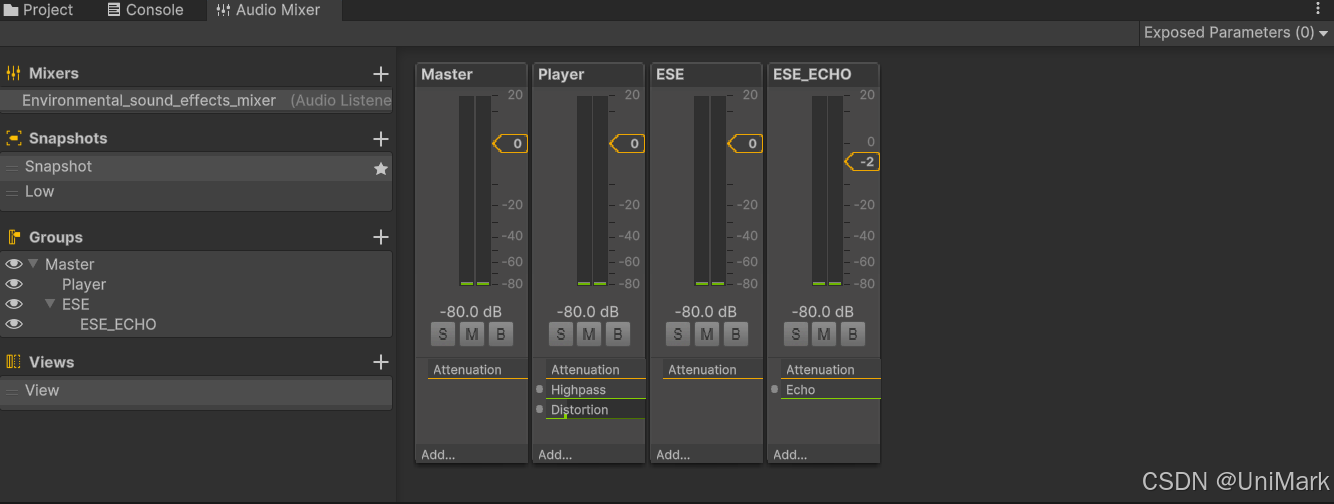
Task: Toggle the Echo effect bypass dot
Action: (x=775, y=390)
